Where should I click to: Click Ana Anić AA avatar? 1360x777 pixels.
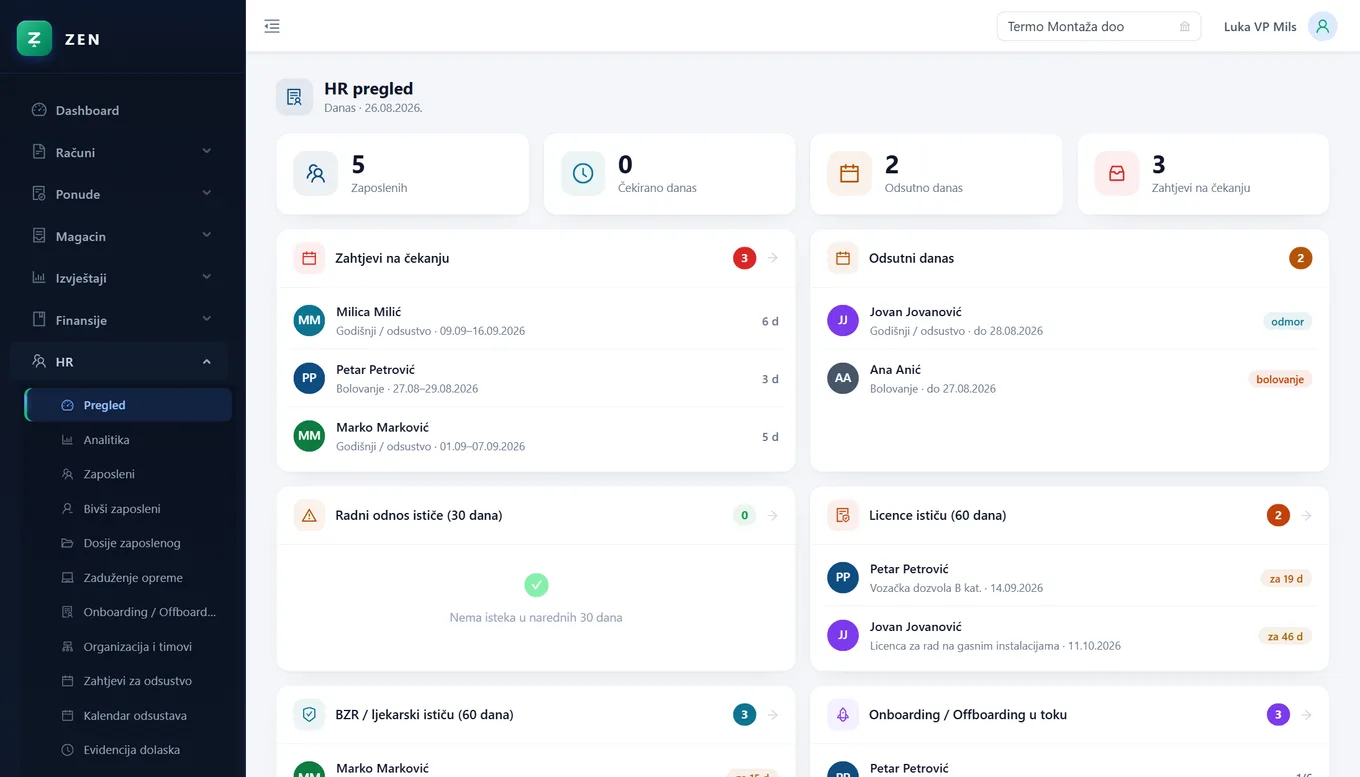(843, 378)
